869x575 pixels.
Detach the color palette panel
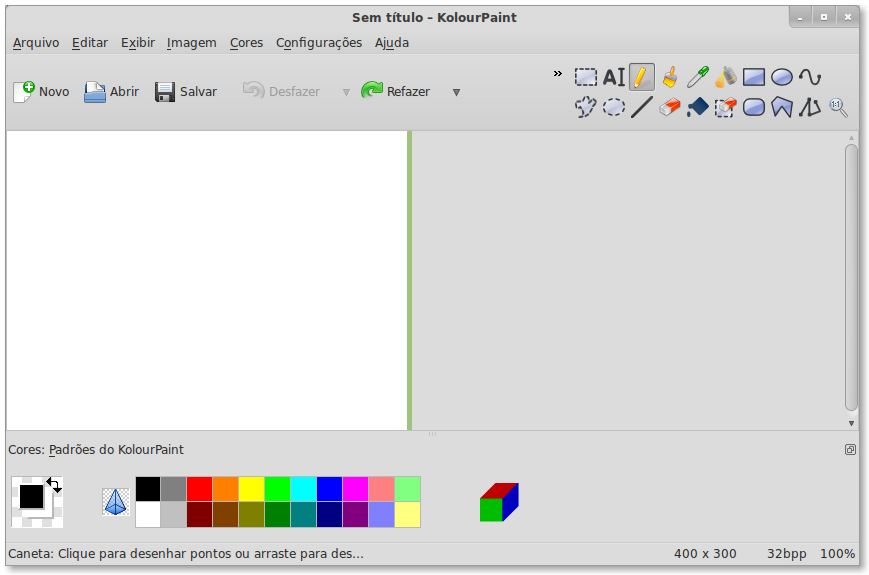[850, 449]
